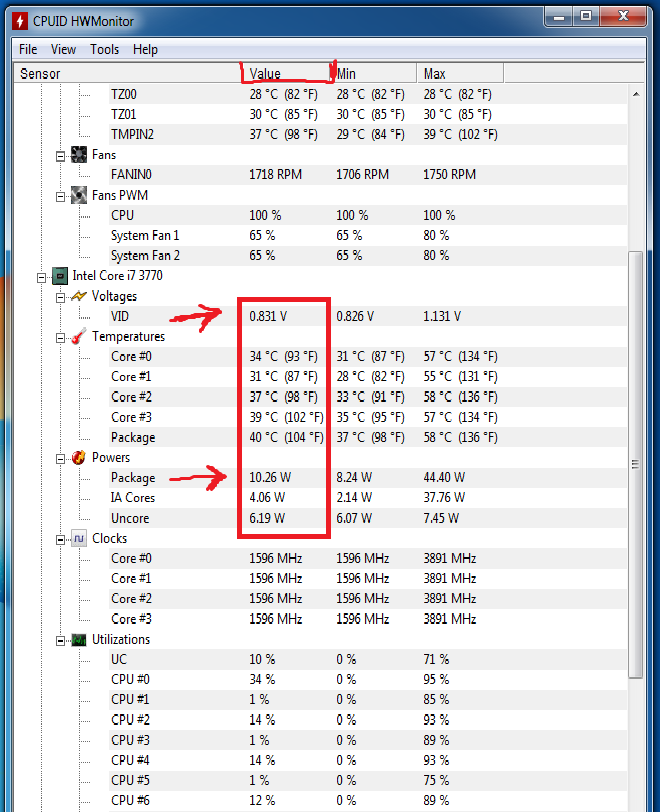Collapse the Fans PWM node
Image resolution: width=662 pixels, height=812 pixels.
click(61, 196)
